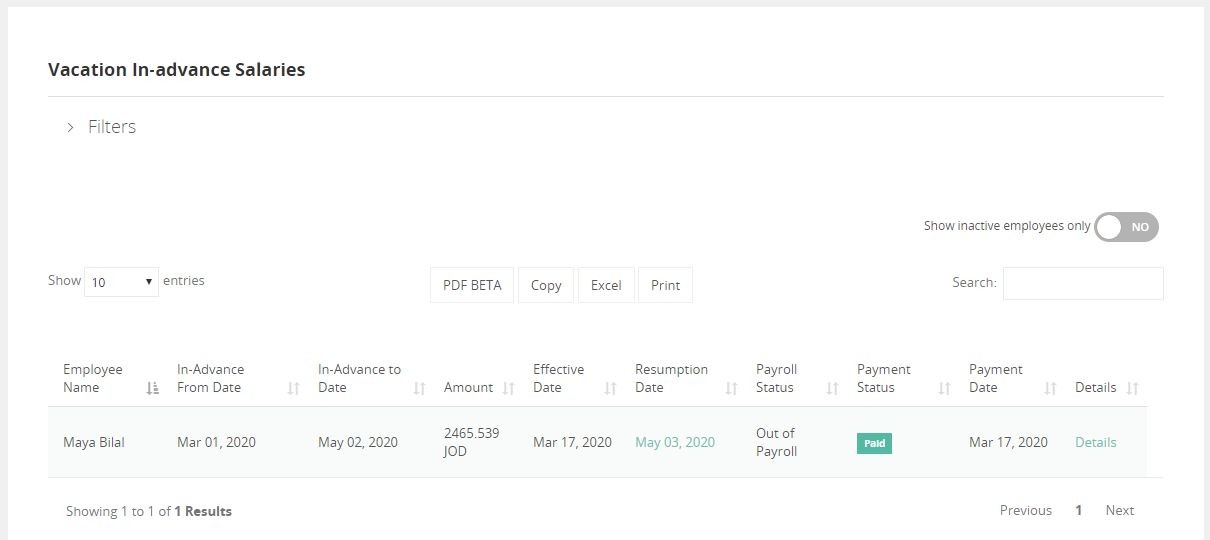This screenshot has width=1210, height=540.
Task: Click the Amount column header text
Action: [x=468, y=388]
